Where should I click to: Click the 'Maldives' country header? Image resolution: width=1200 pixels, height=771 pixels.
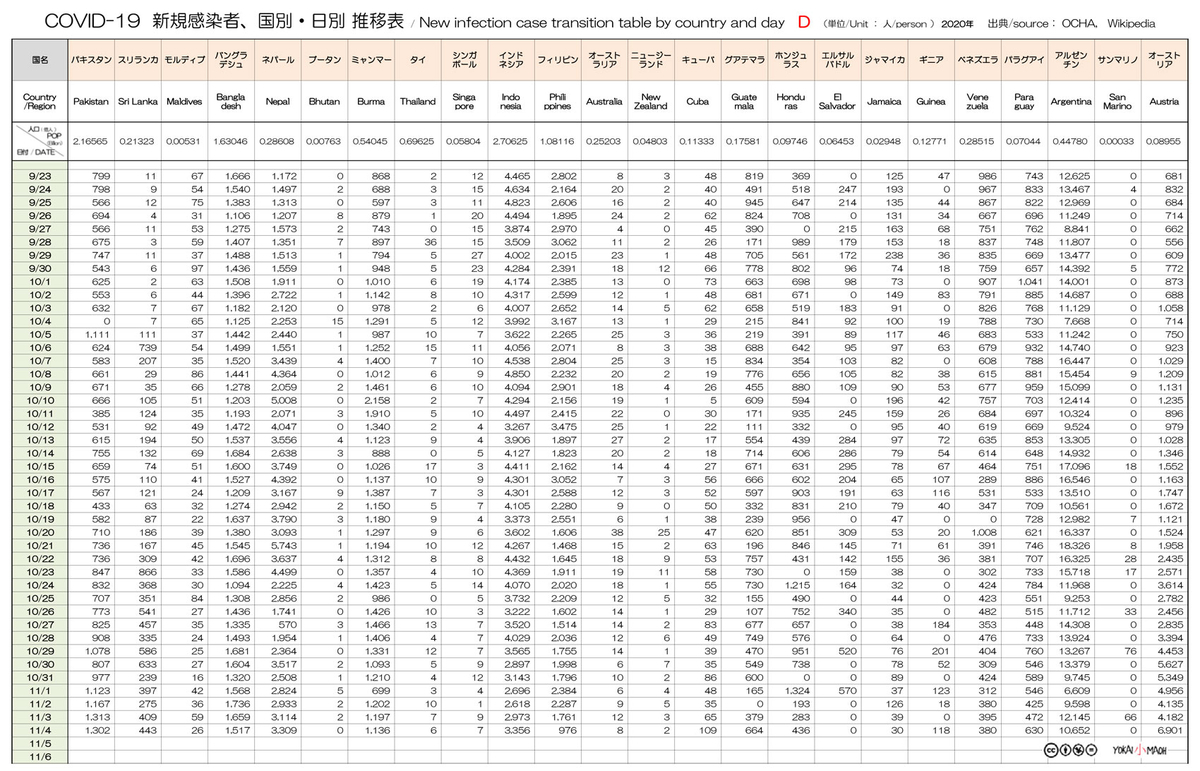(x=183, y=102)
